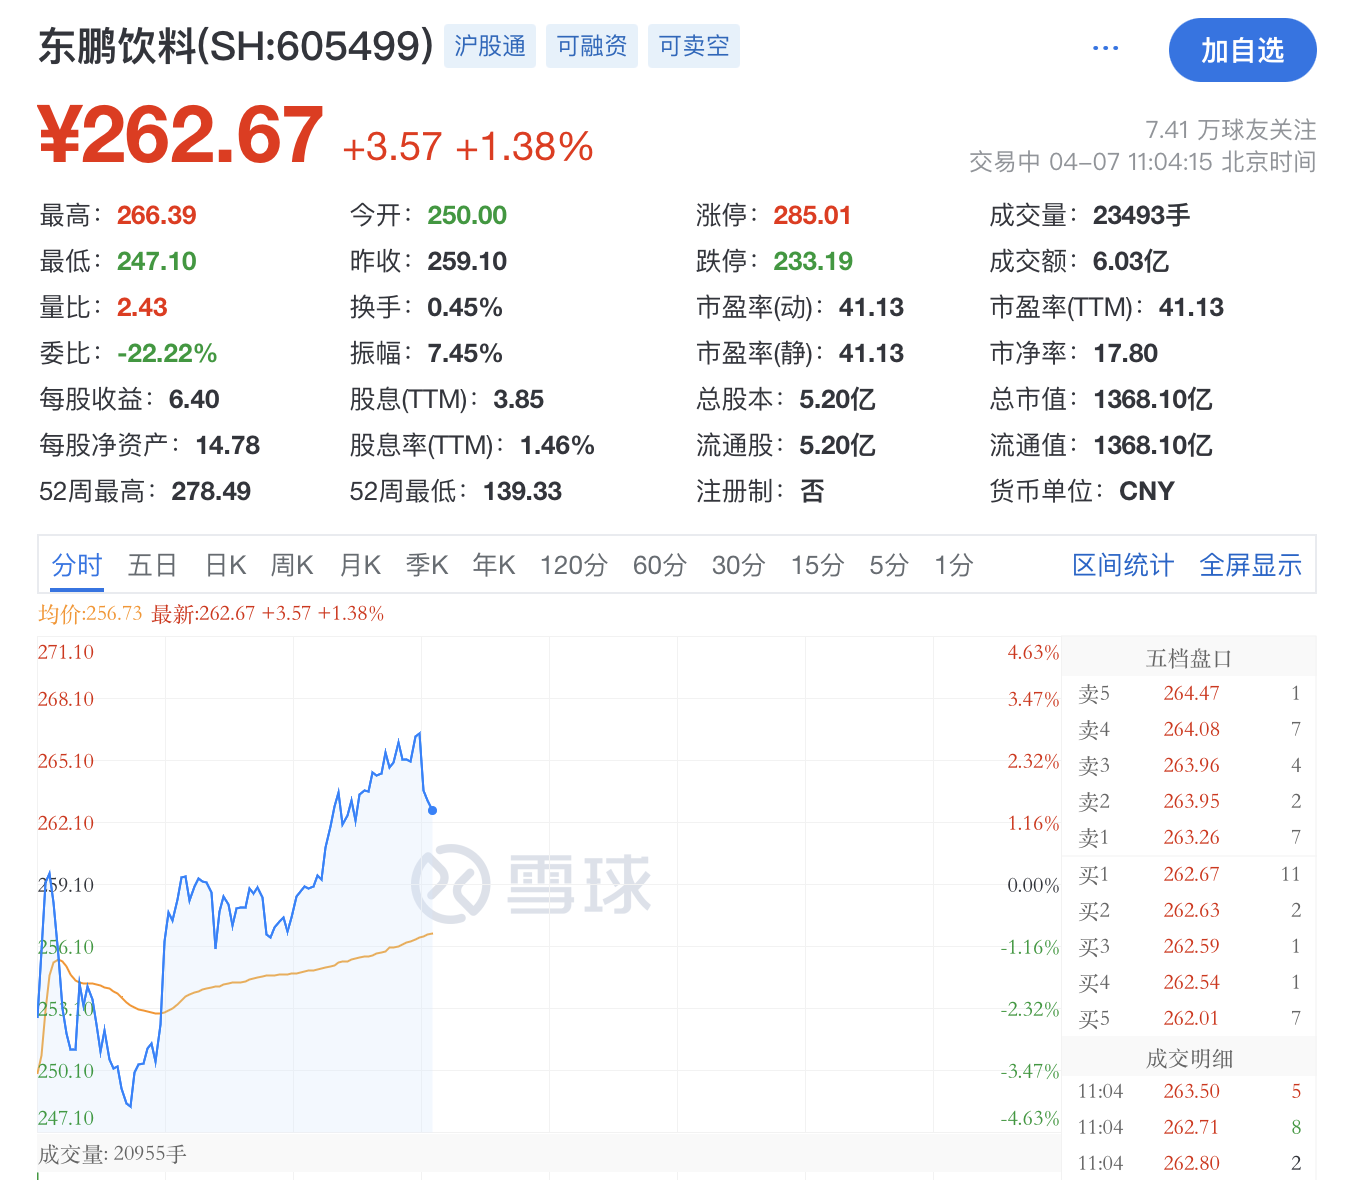Click the 量比 value 2.43
Viewport: 1346px width, 1180px height.
point(142,307)
